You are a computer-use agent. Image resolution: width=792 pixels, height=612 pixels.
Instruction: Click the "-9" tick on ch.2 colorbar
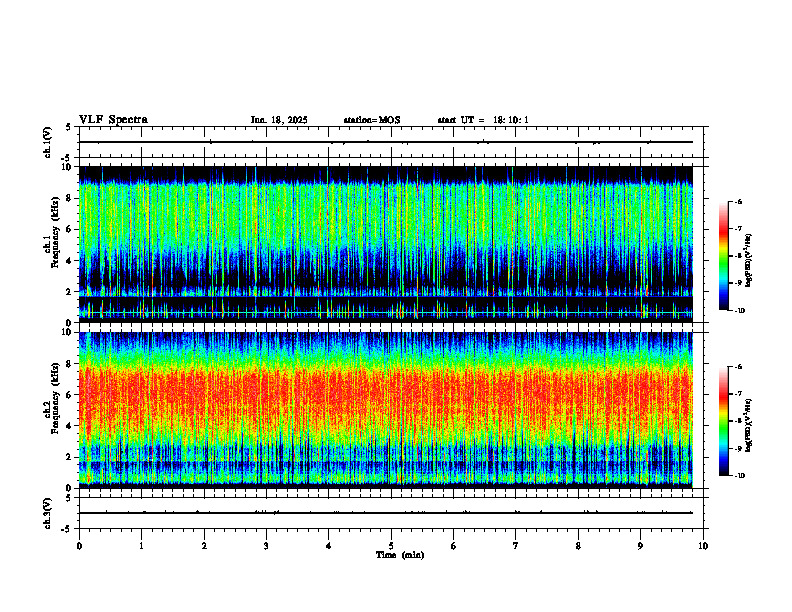click(x=738, y=448)
